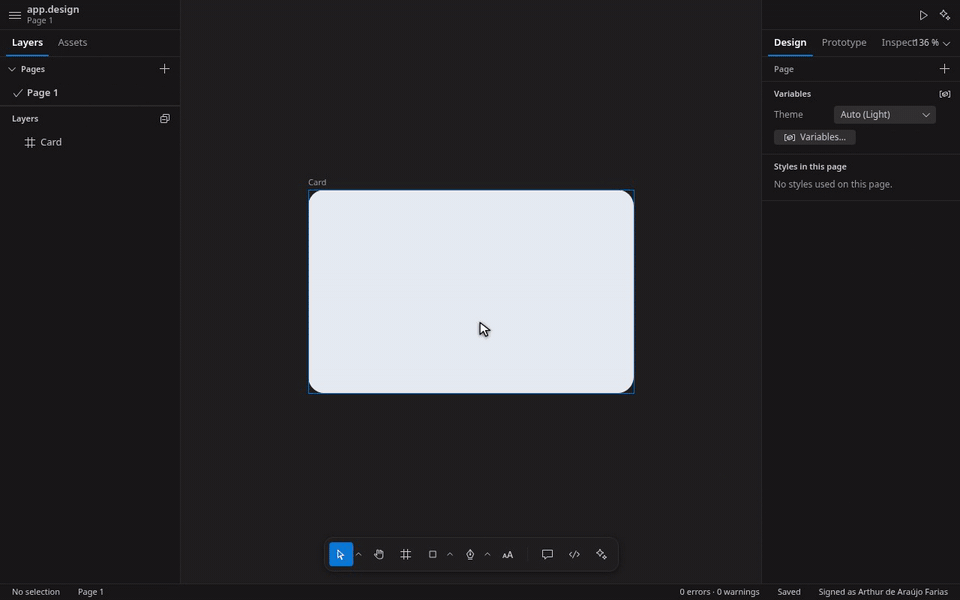Open the hamburger main menu
The width and height of the screenshot is (960, 600).
click(x=15, y=15)
